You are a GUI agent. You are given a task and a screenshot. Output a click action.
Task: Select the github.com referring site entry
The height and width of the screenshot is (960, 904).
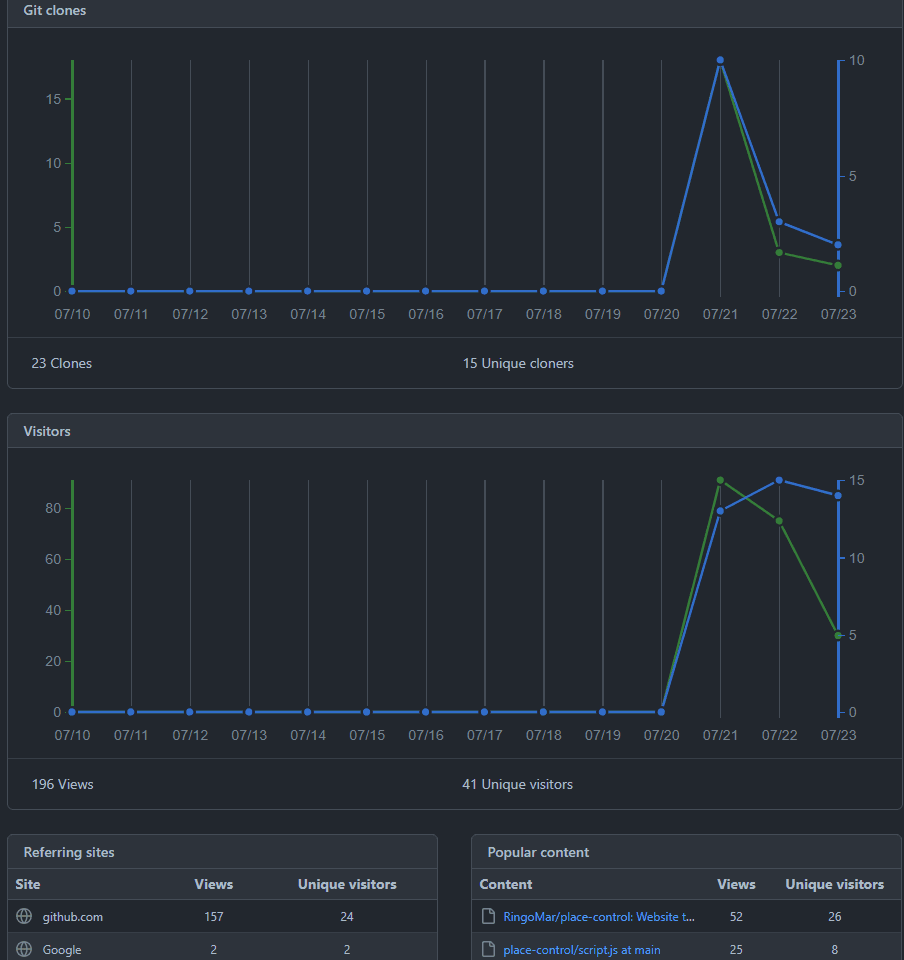pyautogui.click(x=72, y=916)
